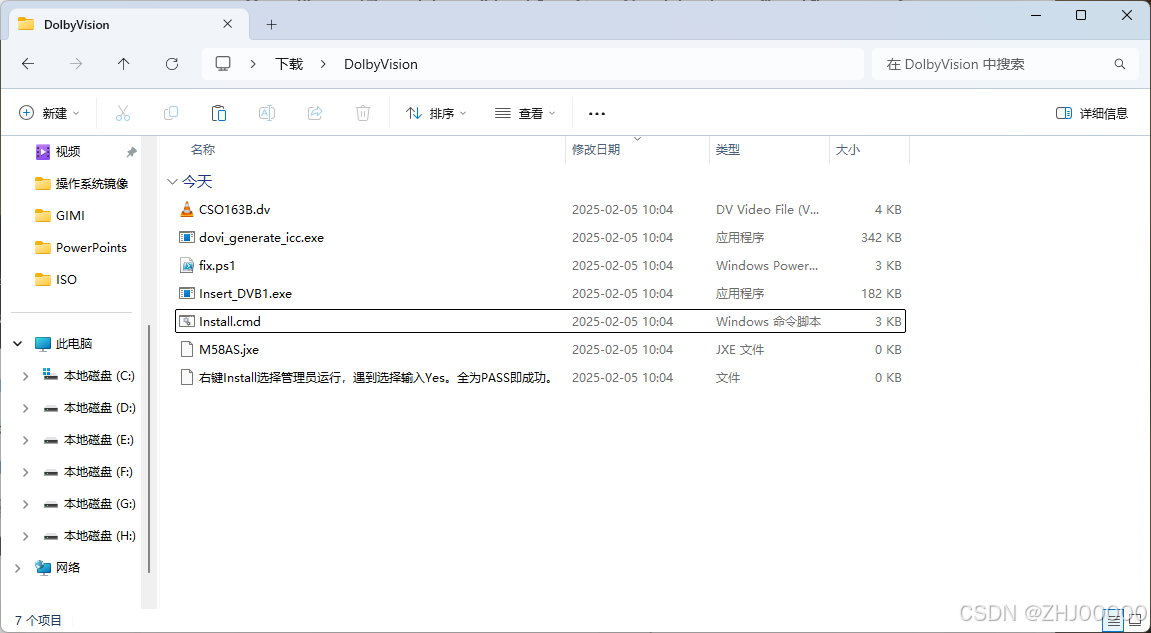The image size is (1151, 633).
Task: Expand 本地磁盘 (E:) in the tree
Action: point(26,440)
